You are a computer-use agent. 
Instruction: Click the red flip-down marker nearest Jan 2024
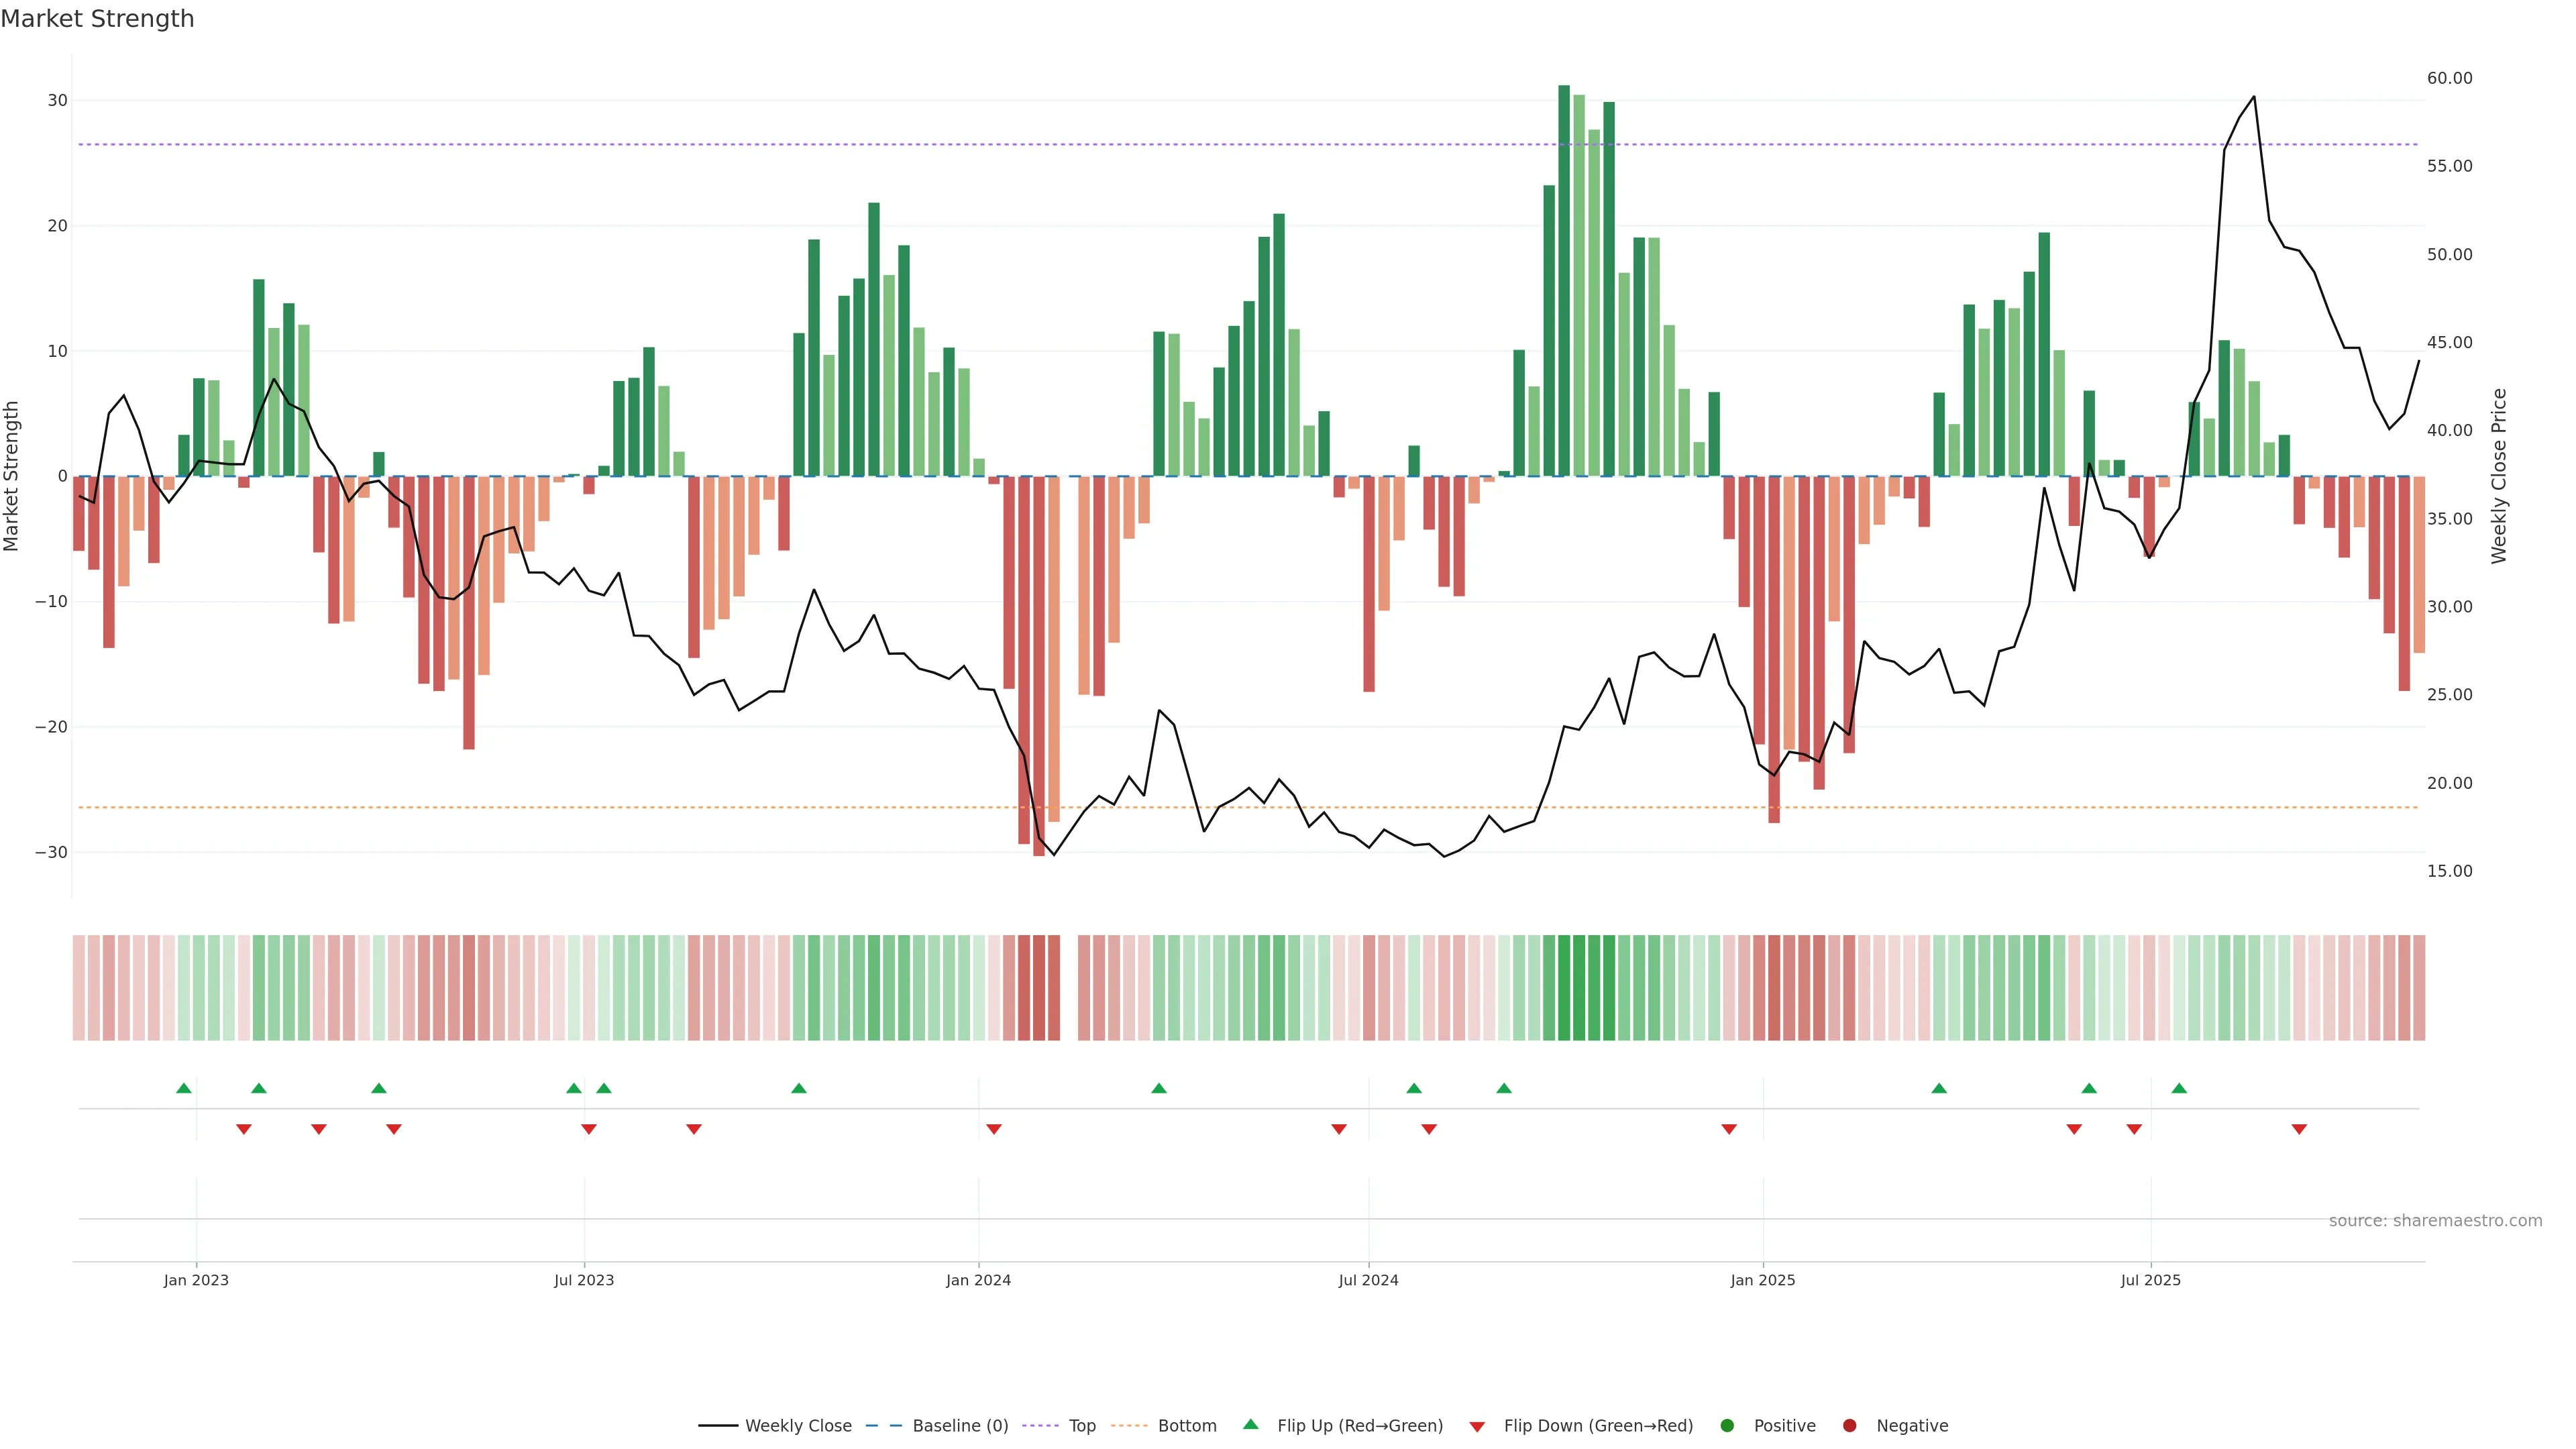994,1129
